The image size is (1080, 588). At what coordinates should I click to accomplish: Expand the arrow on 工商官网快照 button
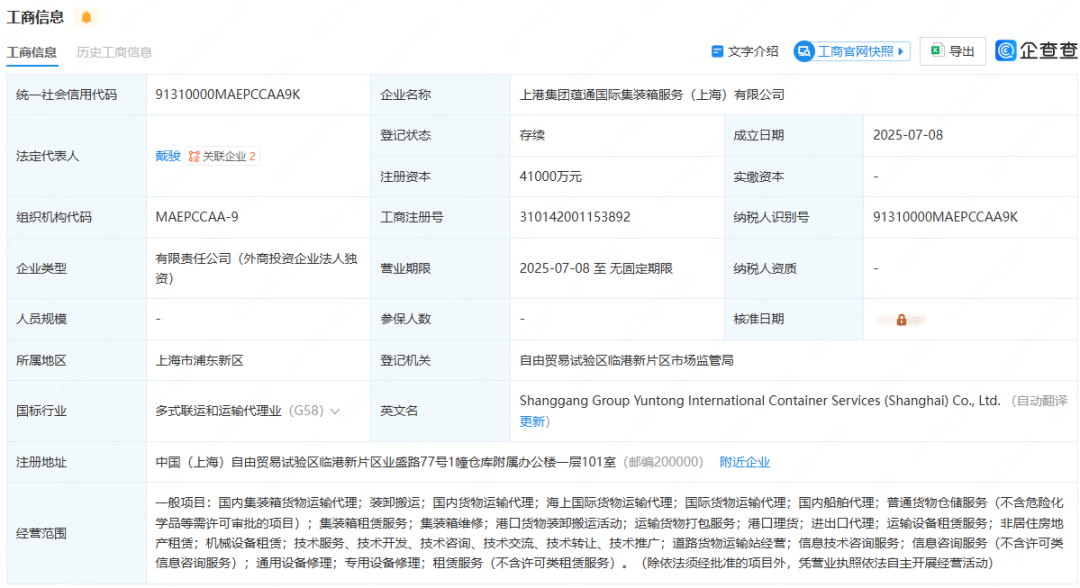(901, 52)
